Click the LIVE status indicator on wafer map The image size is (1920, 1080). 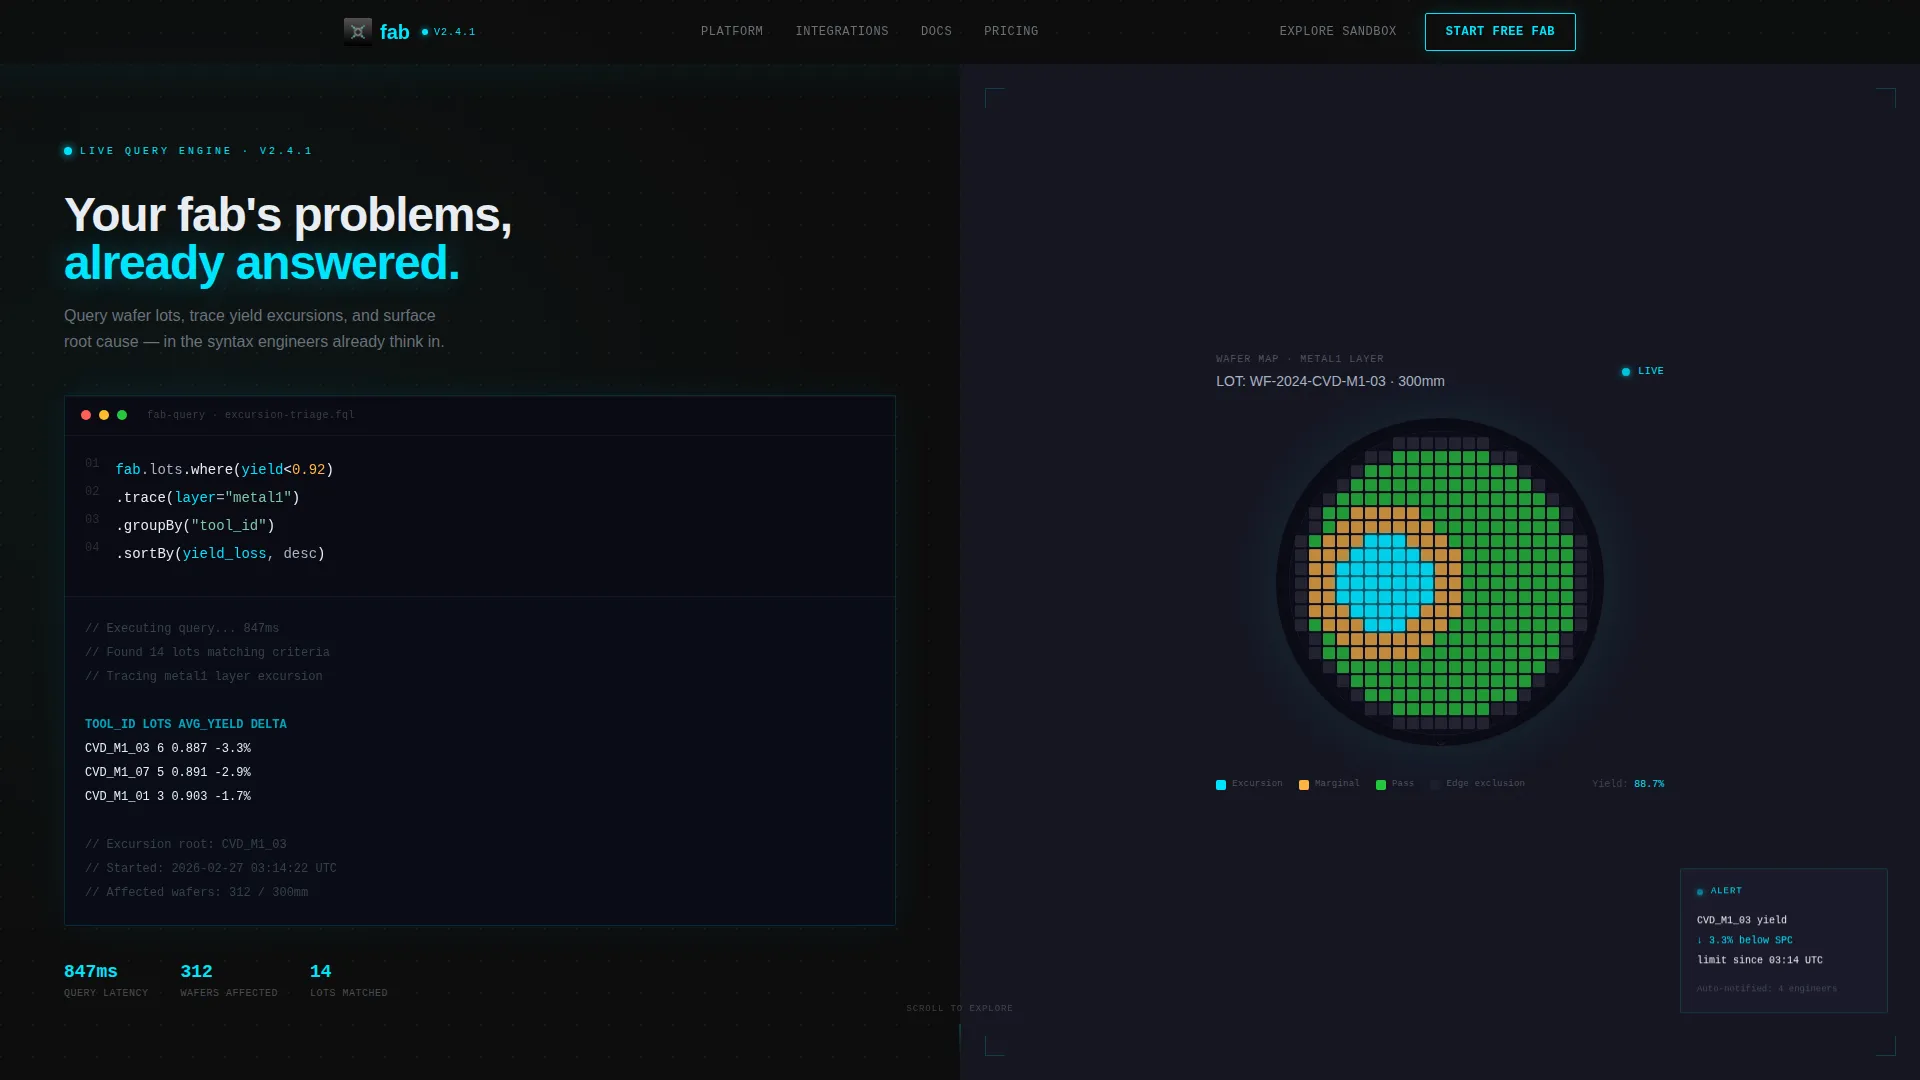pos(1643,371)
